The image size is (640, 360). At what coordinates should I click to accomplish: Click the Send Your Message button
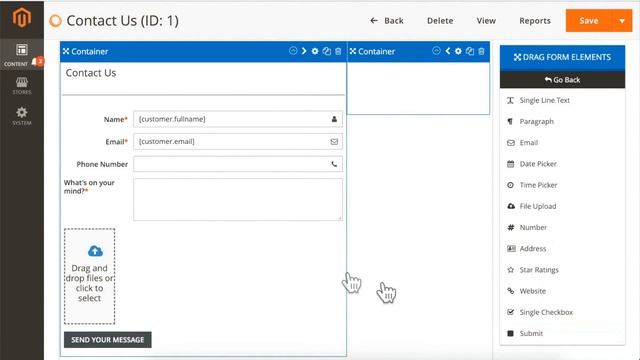point(108,340)
